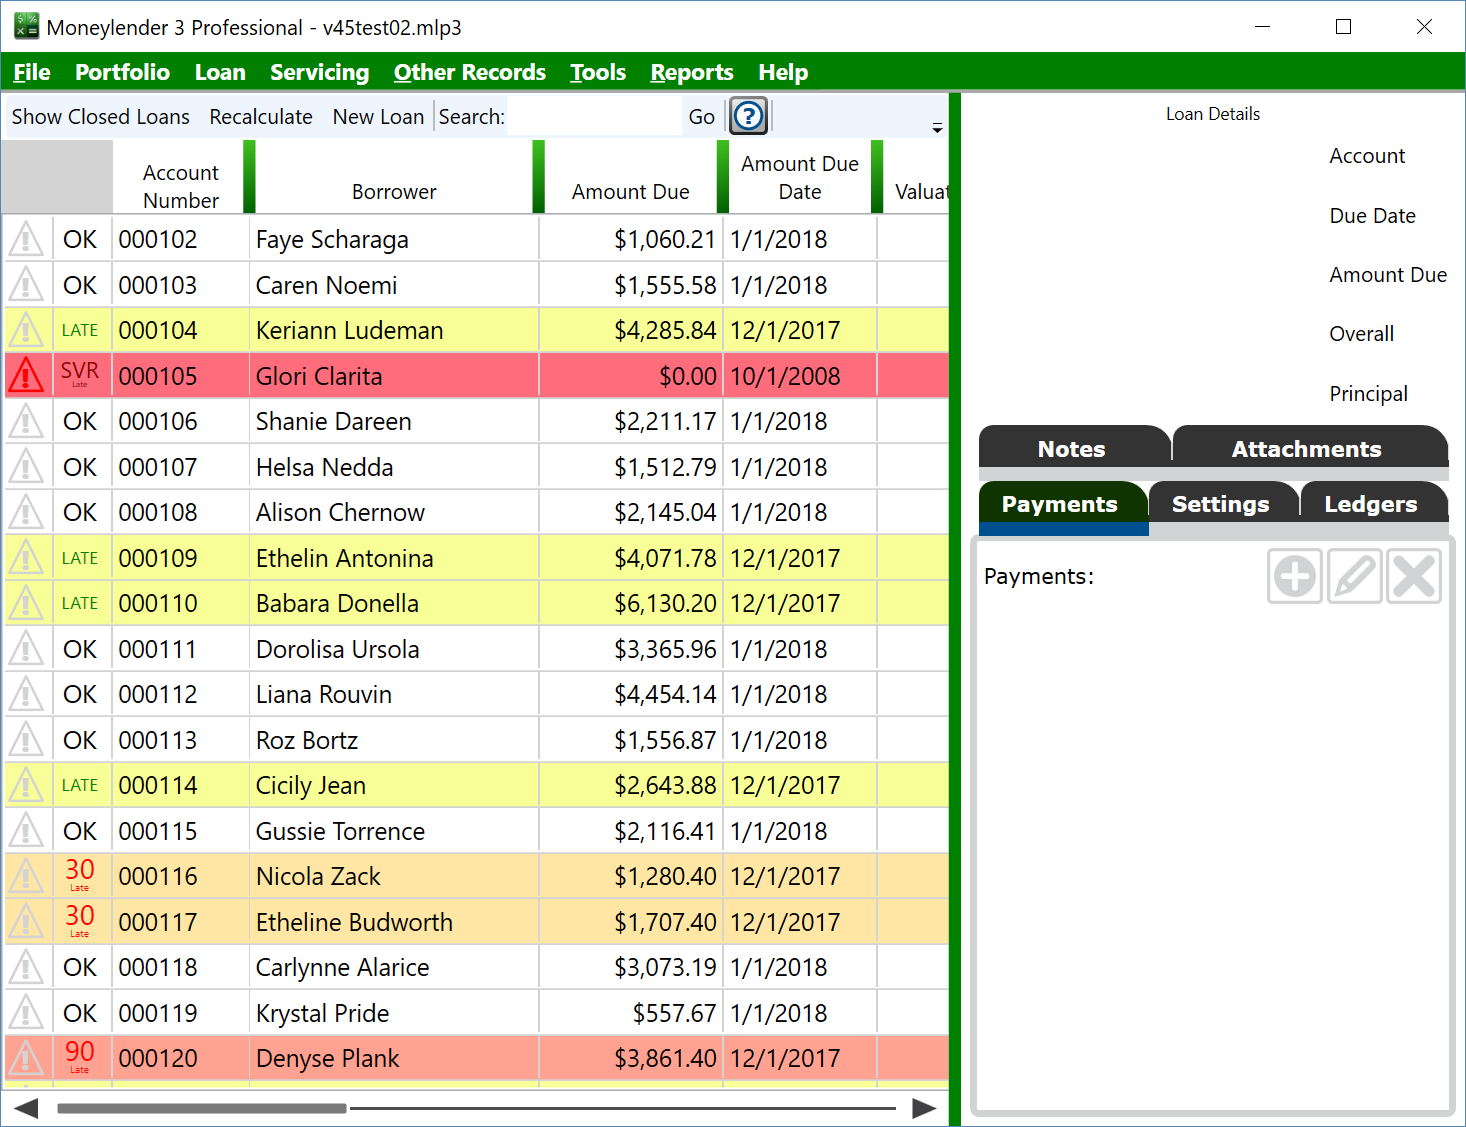Click warning triangle icon for Caren Noemi
1466x1127 pixels.
[26, 285]
